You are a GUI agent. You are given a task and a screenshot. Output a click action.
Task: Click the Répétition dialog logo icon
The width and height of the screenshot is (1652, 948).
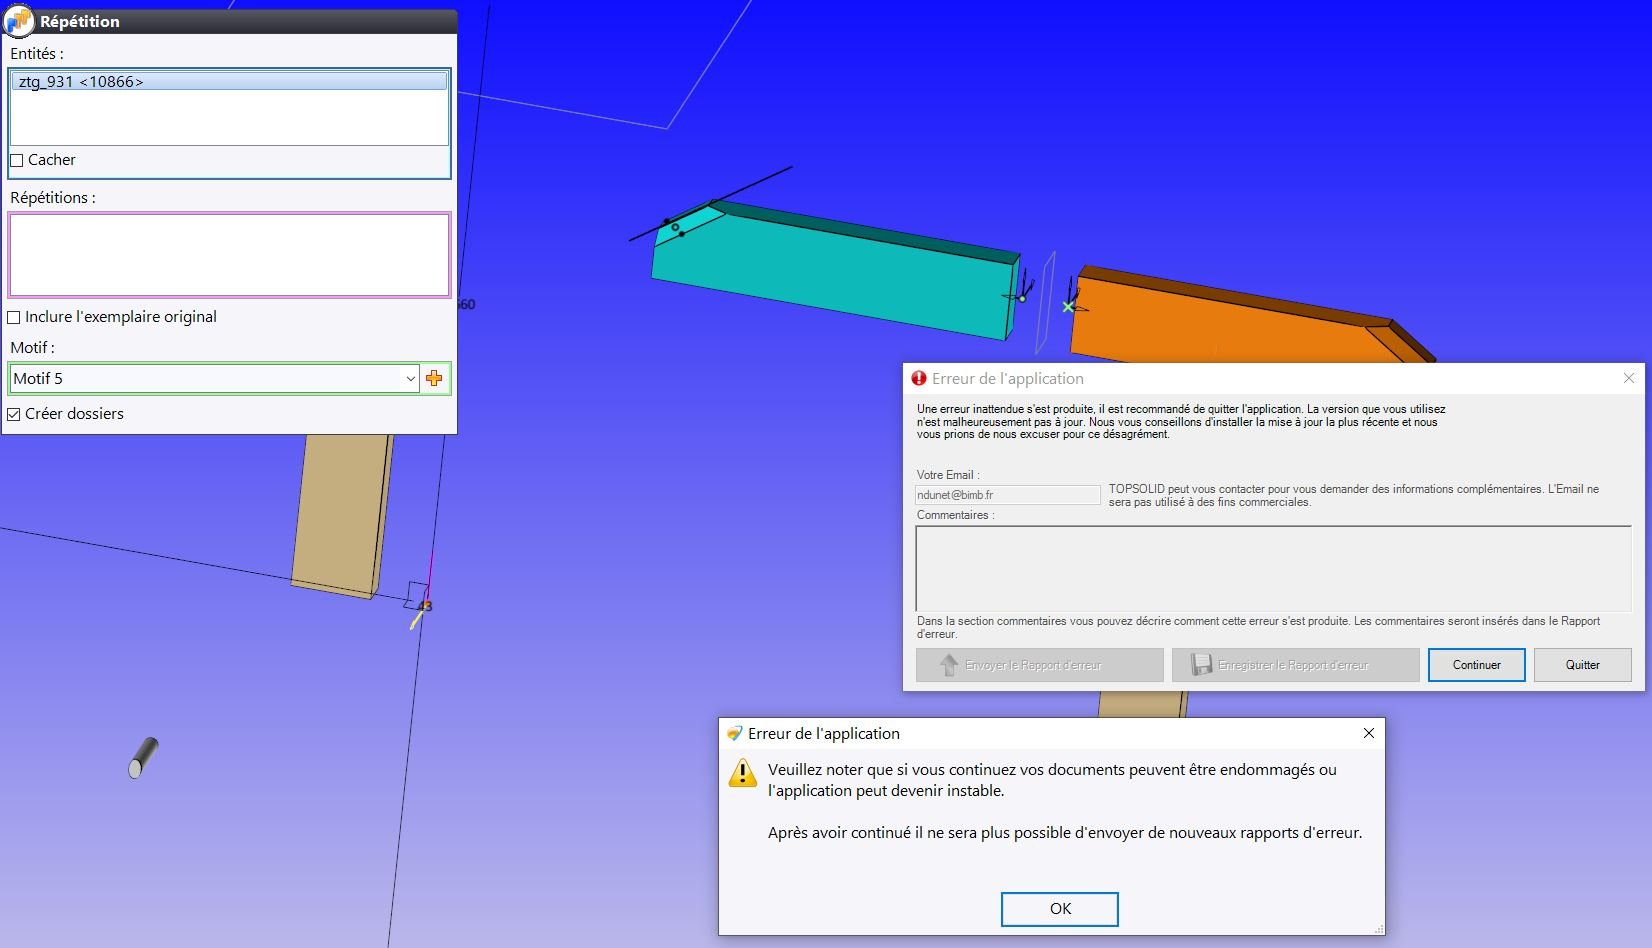pos(19,20)
